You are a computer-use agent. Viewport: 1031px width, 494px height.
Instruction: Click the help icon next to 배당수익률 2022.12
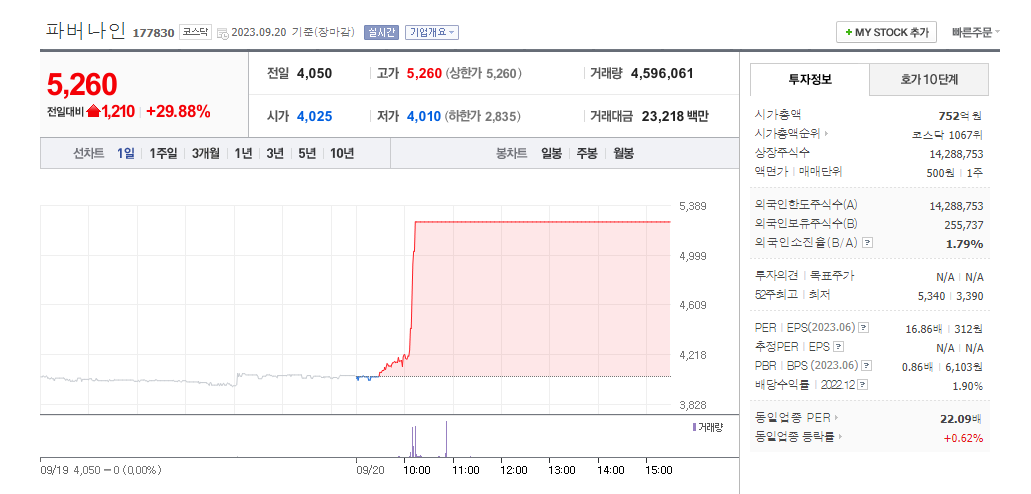click(x=863, y=385)
